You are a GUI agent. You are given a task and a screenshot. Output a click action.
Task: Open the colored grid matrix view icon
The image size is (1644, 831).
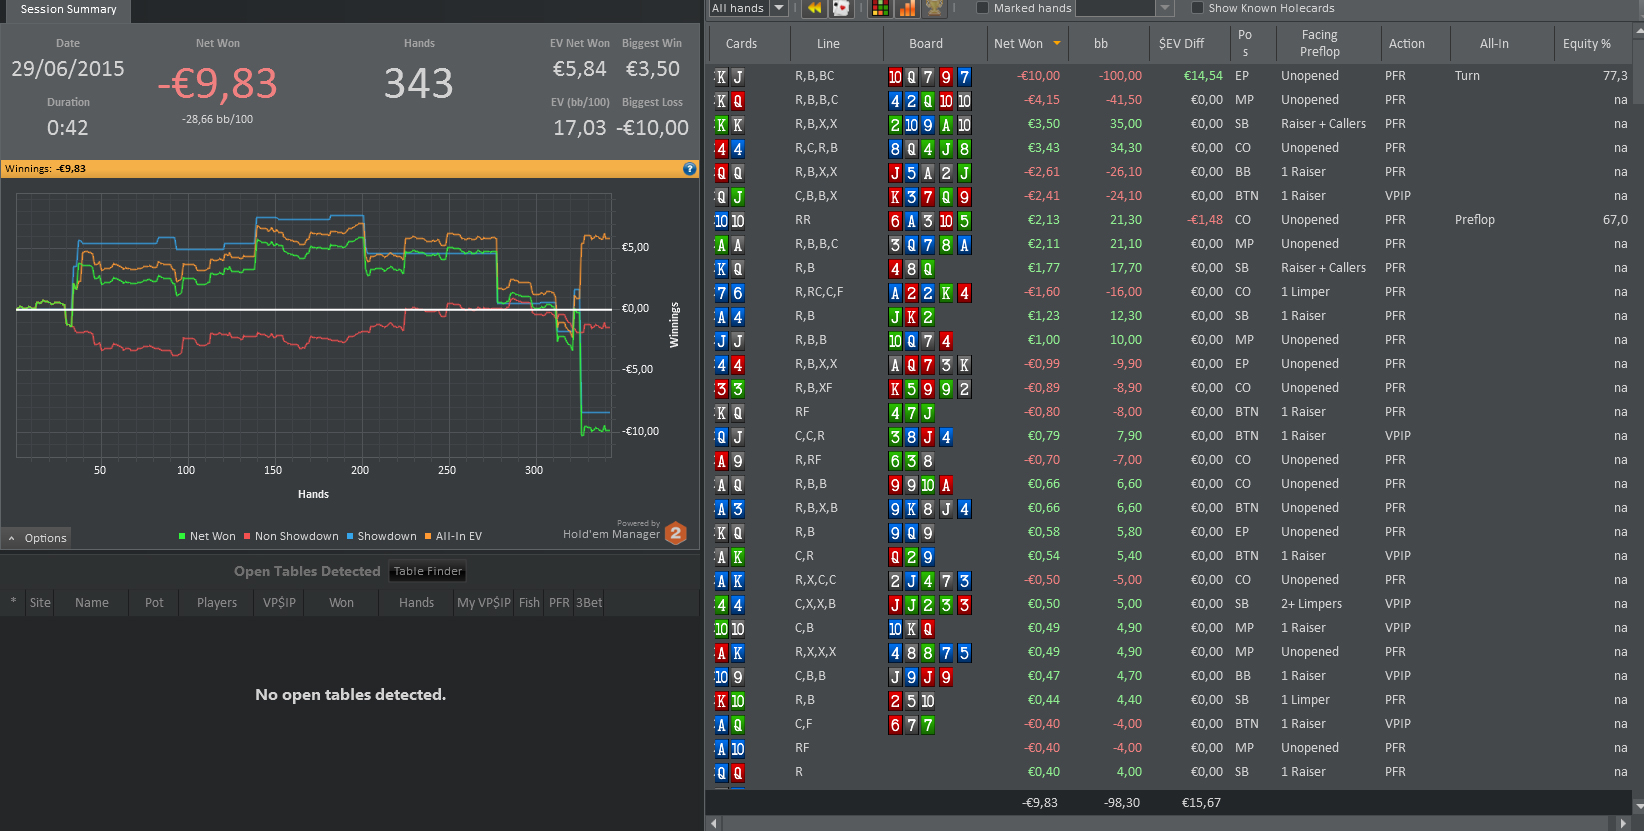(880, 8)
